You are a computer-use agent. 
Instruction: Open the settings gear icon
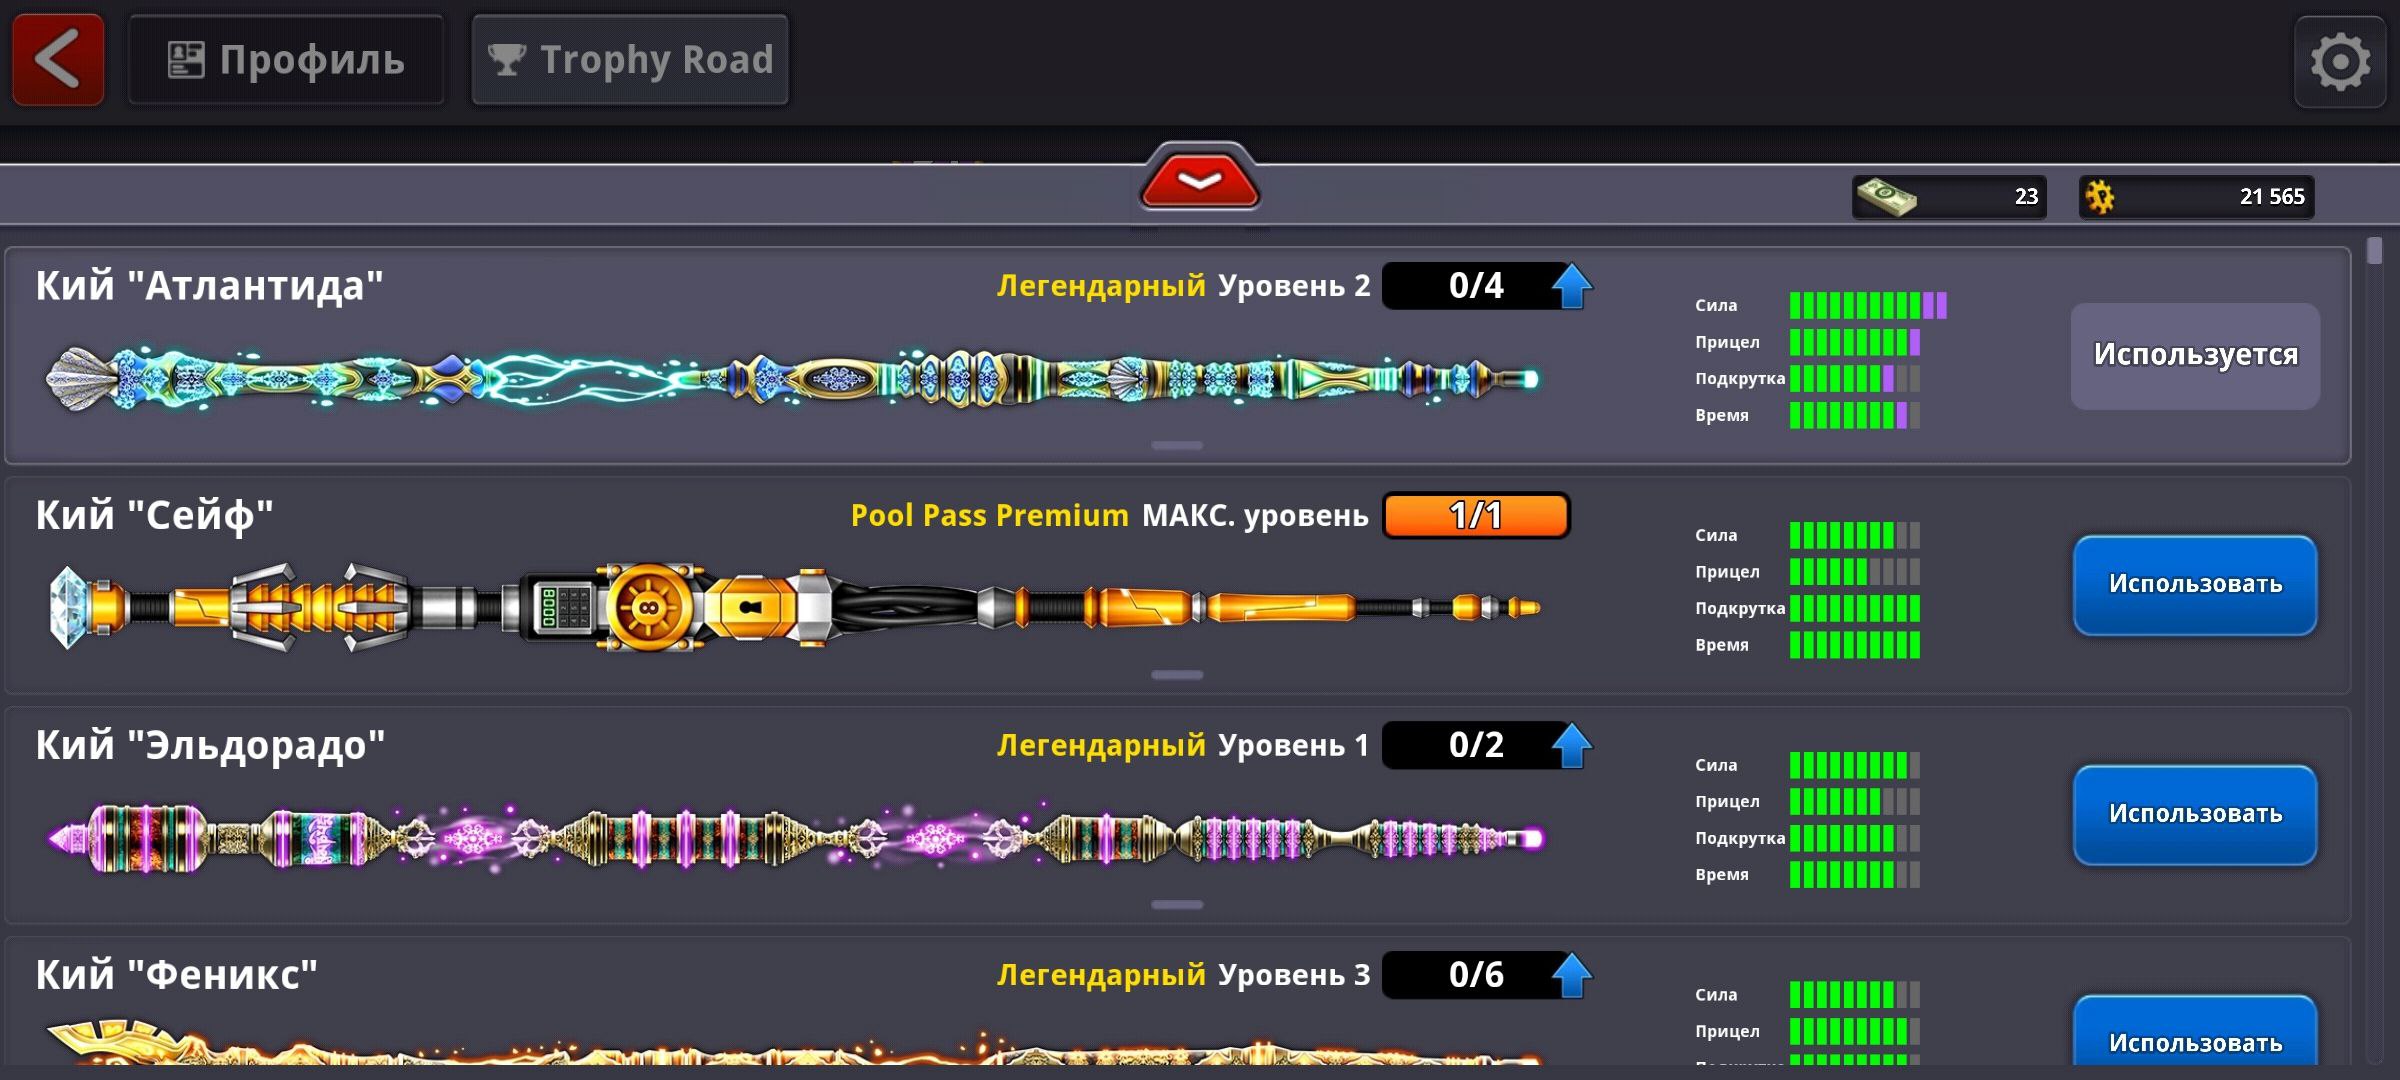tap(2340, 62)
